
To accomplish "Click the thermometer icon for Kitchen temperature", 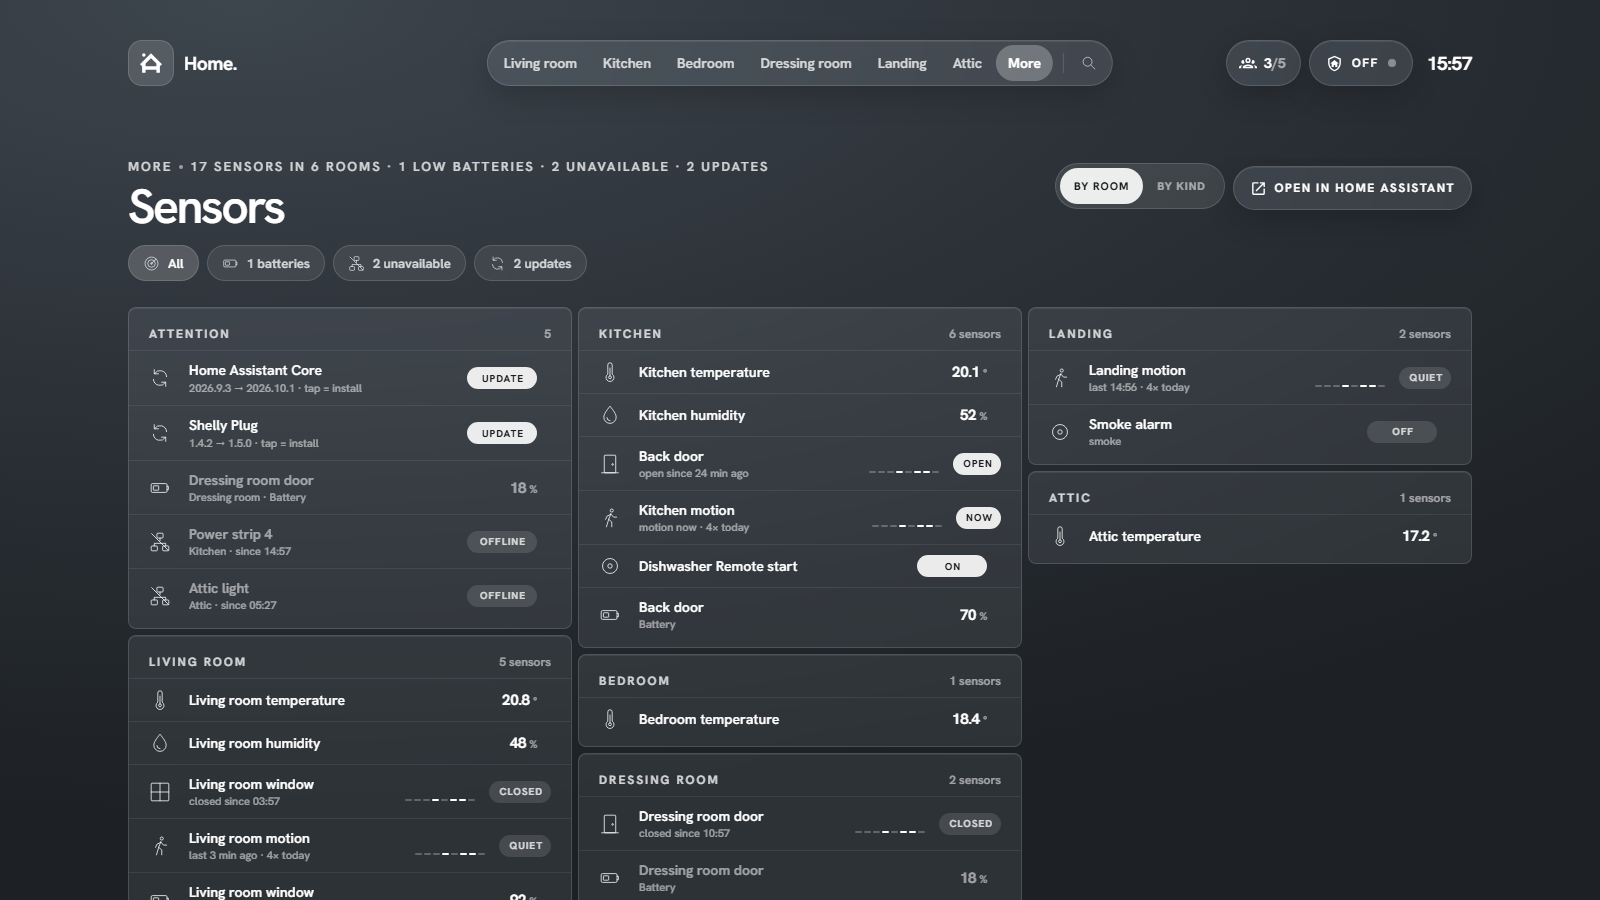I will tap(610, 372).
